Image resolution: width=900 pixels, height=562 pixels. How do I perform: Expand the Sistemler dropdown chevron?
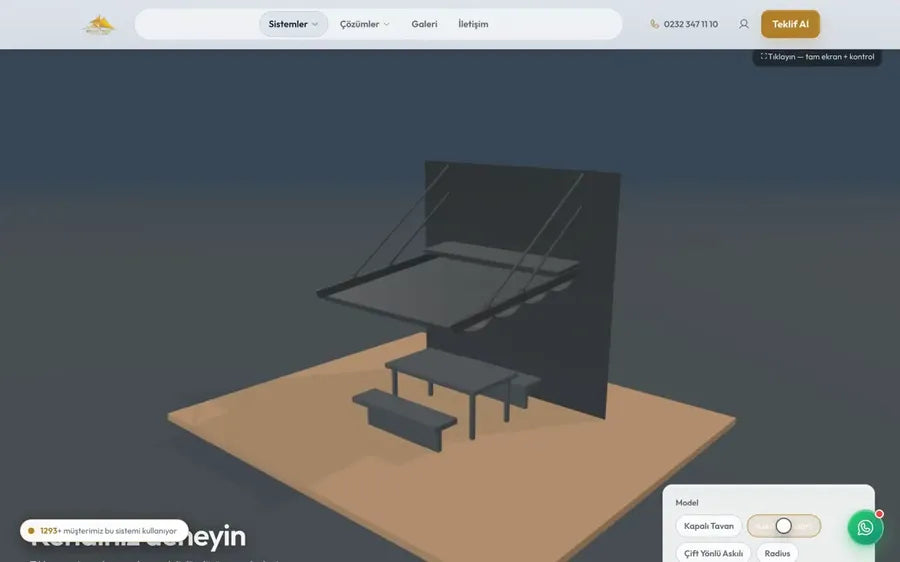315,24
